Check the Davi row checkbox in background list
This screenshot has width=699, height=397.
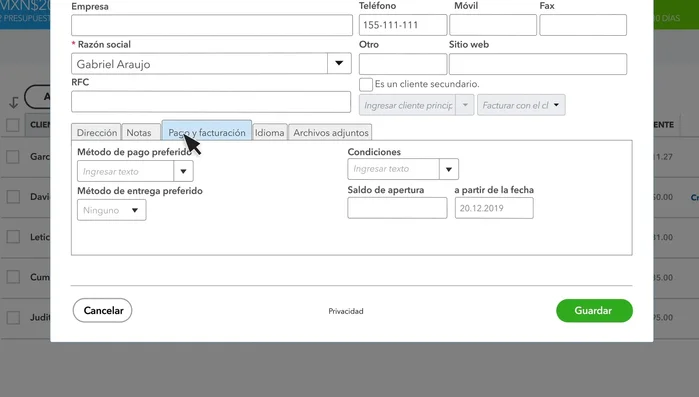pyautogui.click(x=13, y=197)
